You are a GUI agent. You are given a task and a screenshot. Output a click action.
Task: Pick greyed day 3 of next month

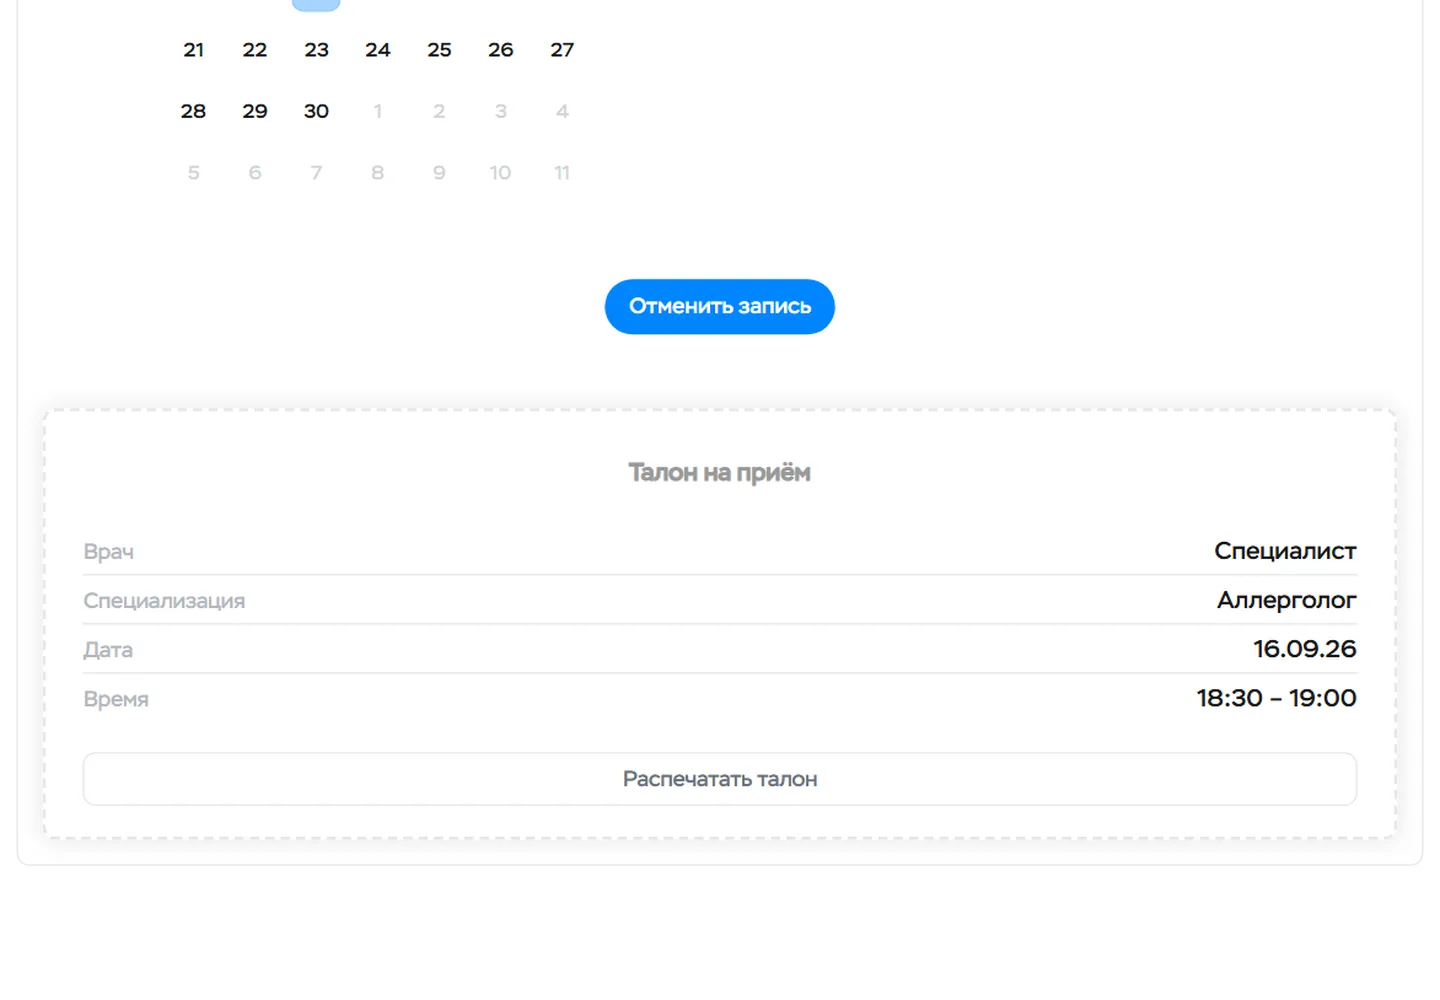[x=501, y=111]
